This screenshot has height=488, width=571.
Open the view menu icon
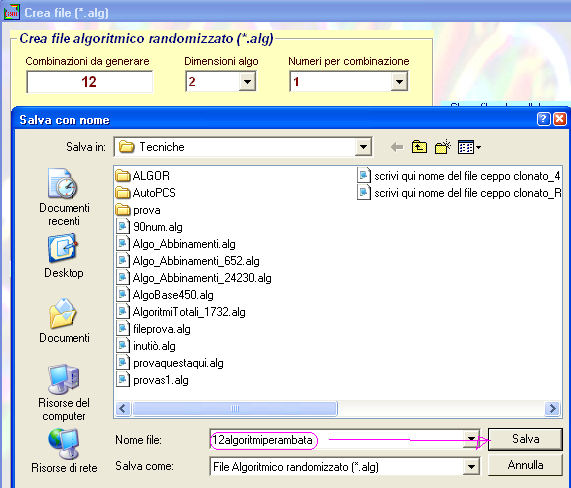[x=469, y=147]
